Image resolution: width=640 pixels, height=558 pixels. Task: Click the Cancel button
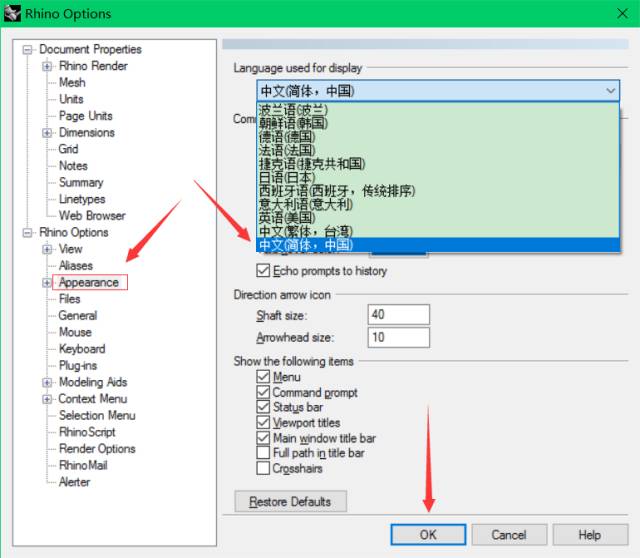click(x=508, y=535)
